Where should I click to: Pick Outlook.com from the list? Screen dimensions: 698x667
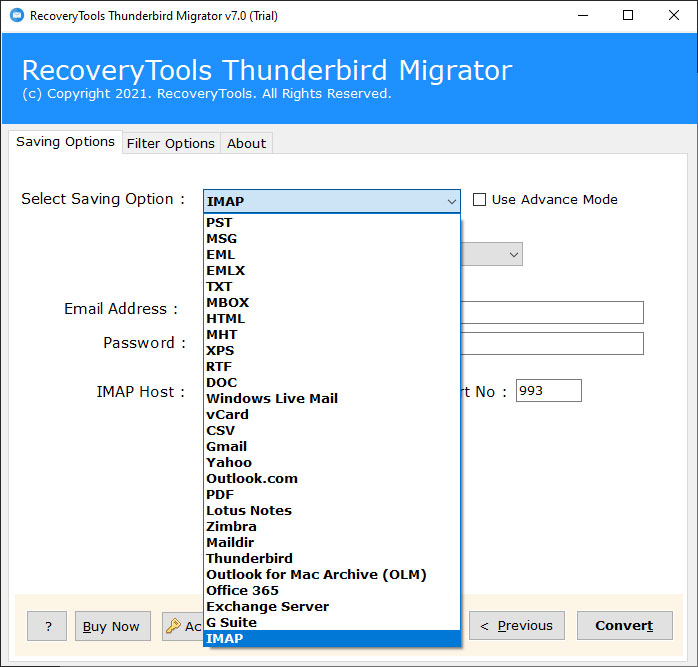332,478
